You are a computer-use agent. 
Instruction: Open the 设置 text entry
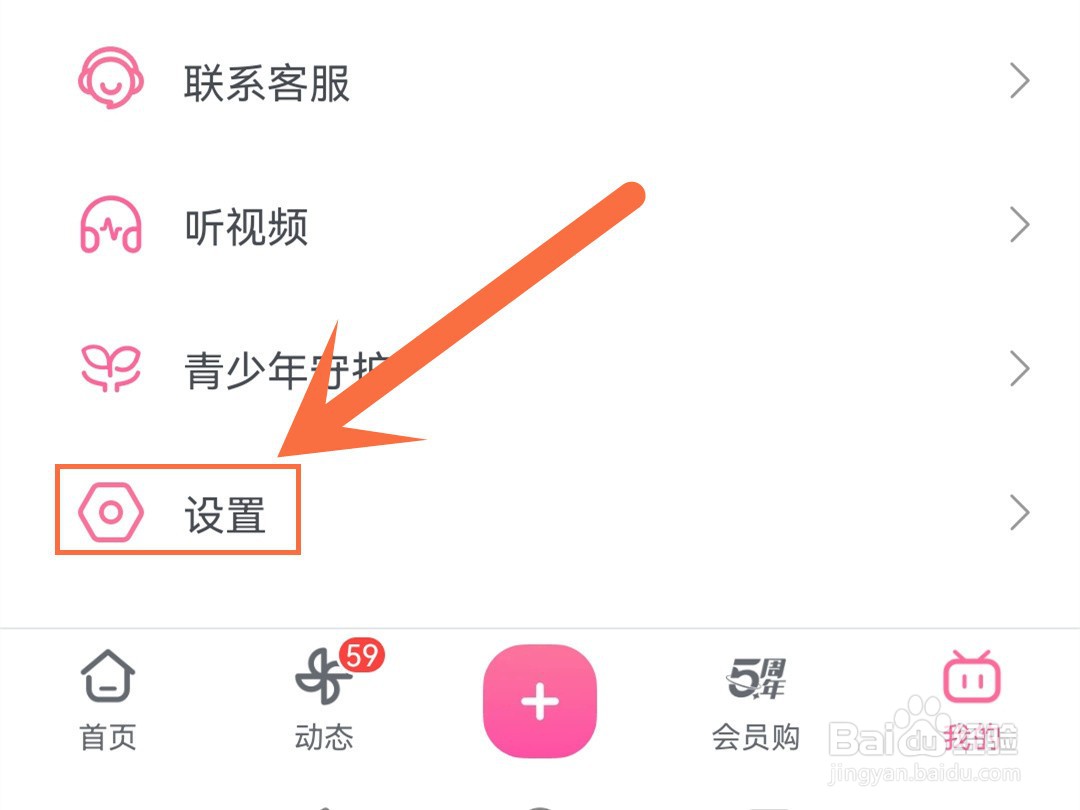point(225,515)
